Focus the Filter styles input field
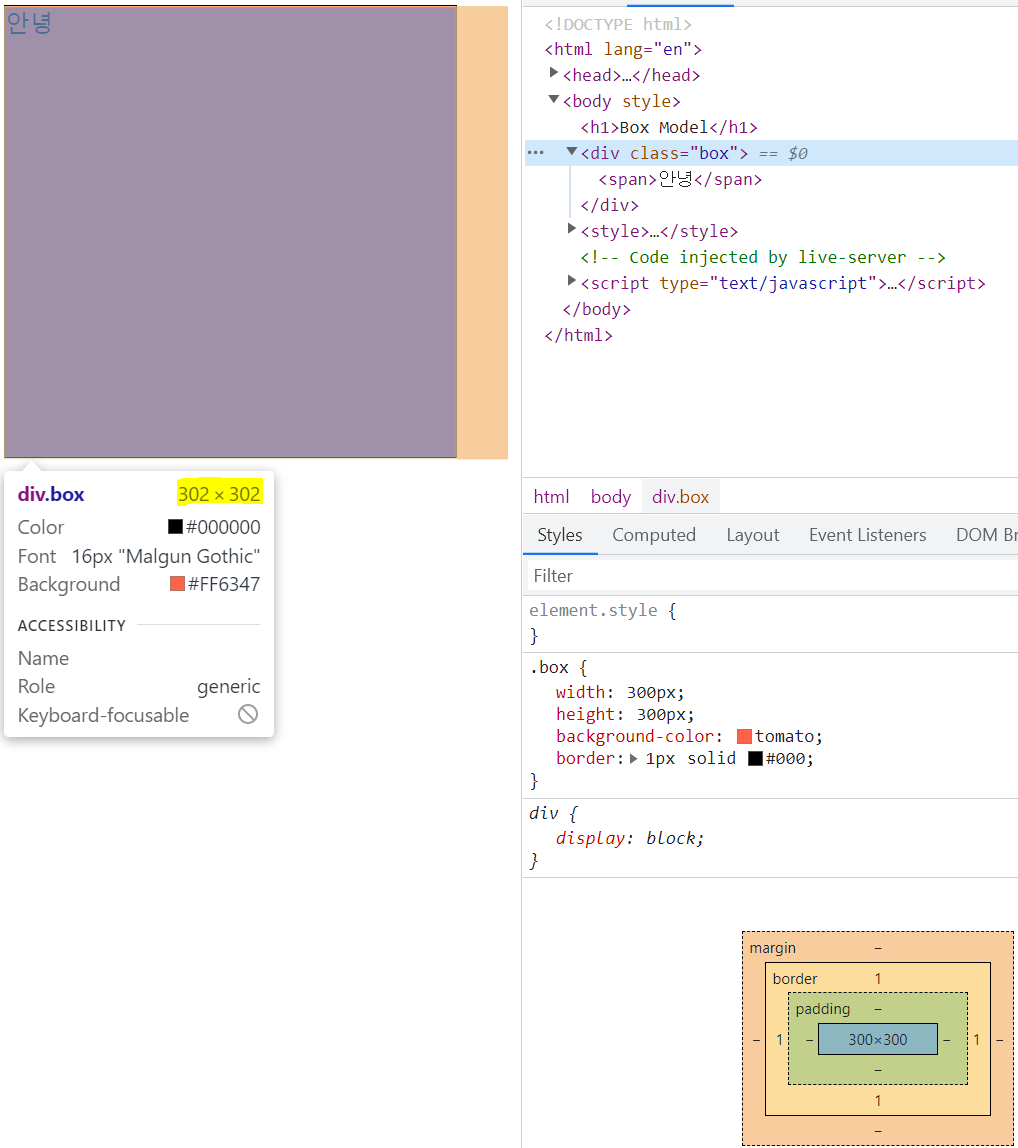 pyautogui.click(x=772, y=576)
